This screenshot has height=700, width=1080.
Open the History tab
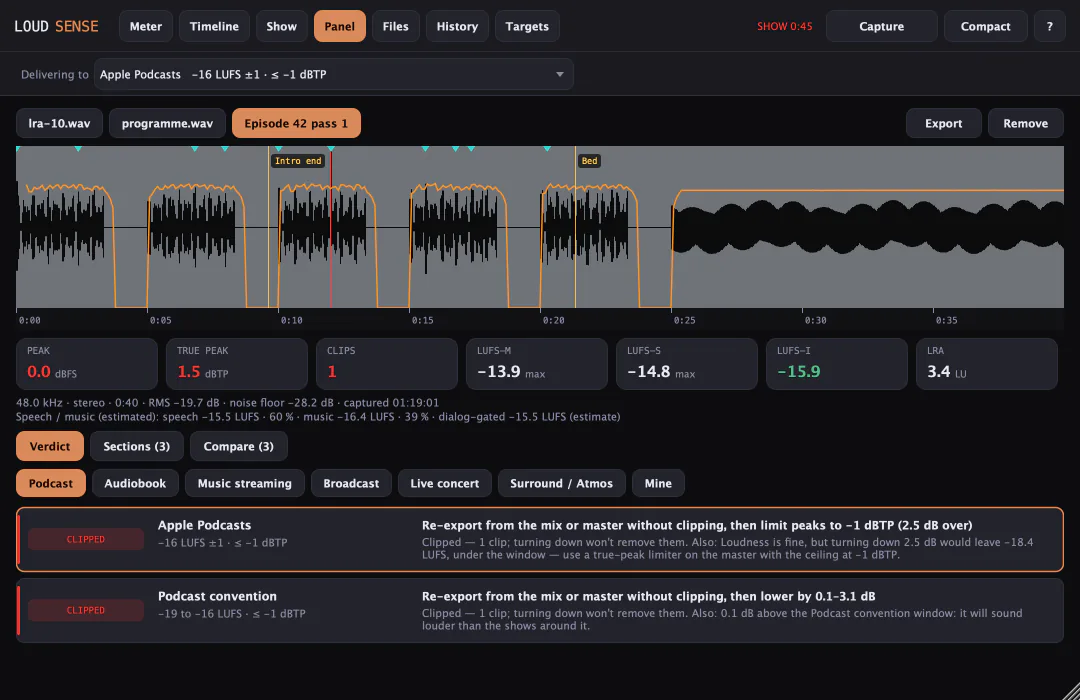point(457,26)
